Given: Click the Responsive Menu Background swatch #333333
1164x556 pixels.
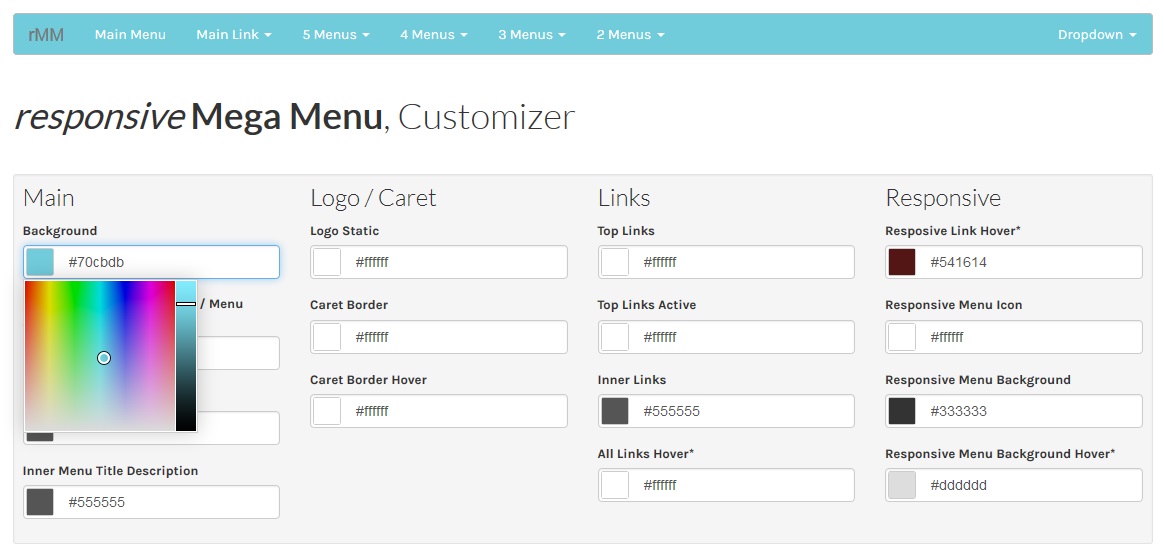Looking at the screenshot, I should [x=902, y=411].
